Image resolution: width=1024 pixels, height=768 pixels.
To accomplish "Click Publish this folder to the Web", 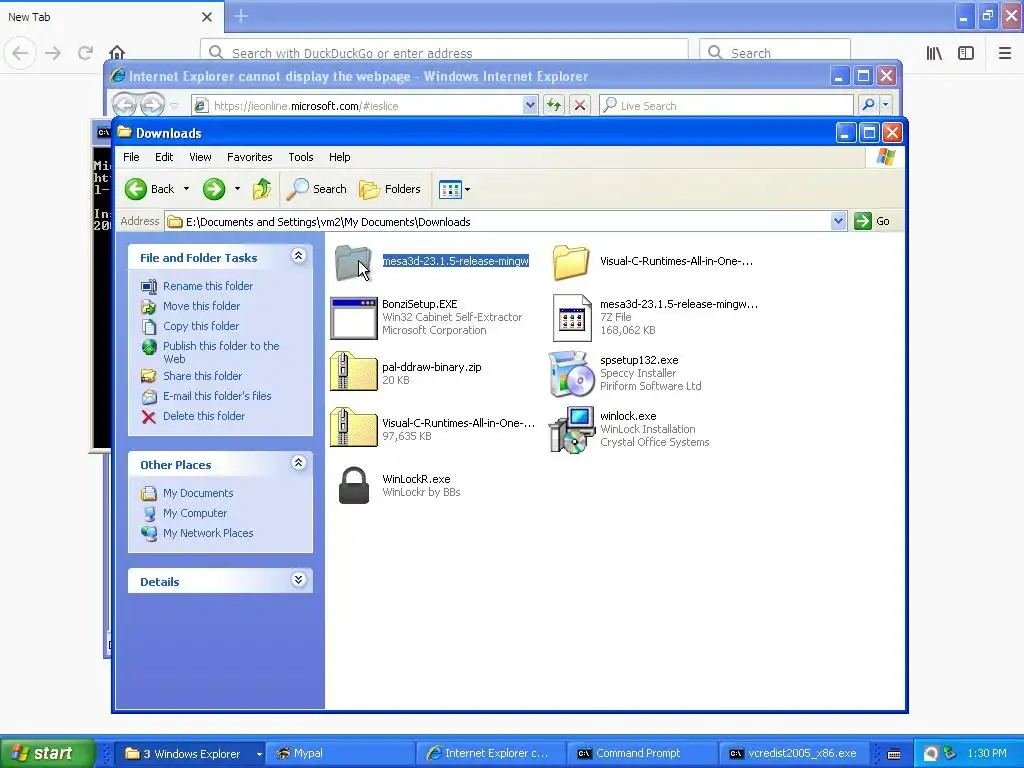I will coord(221,352).
